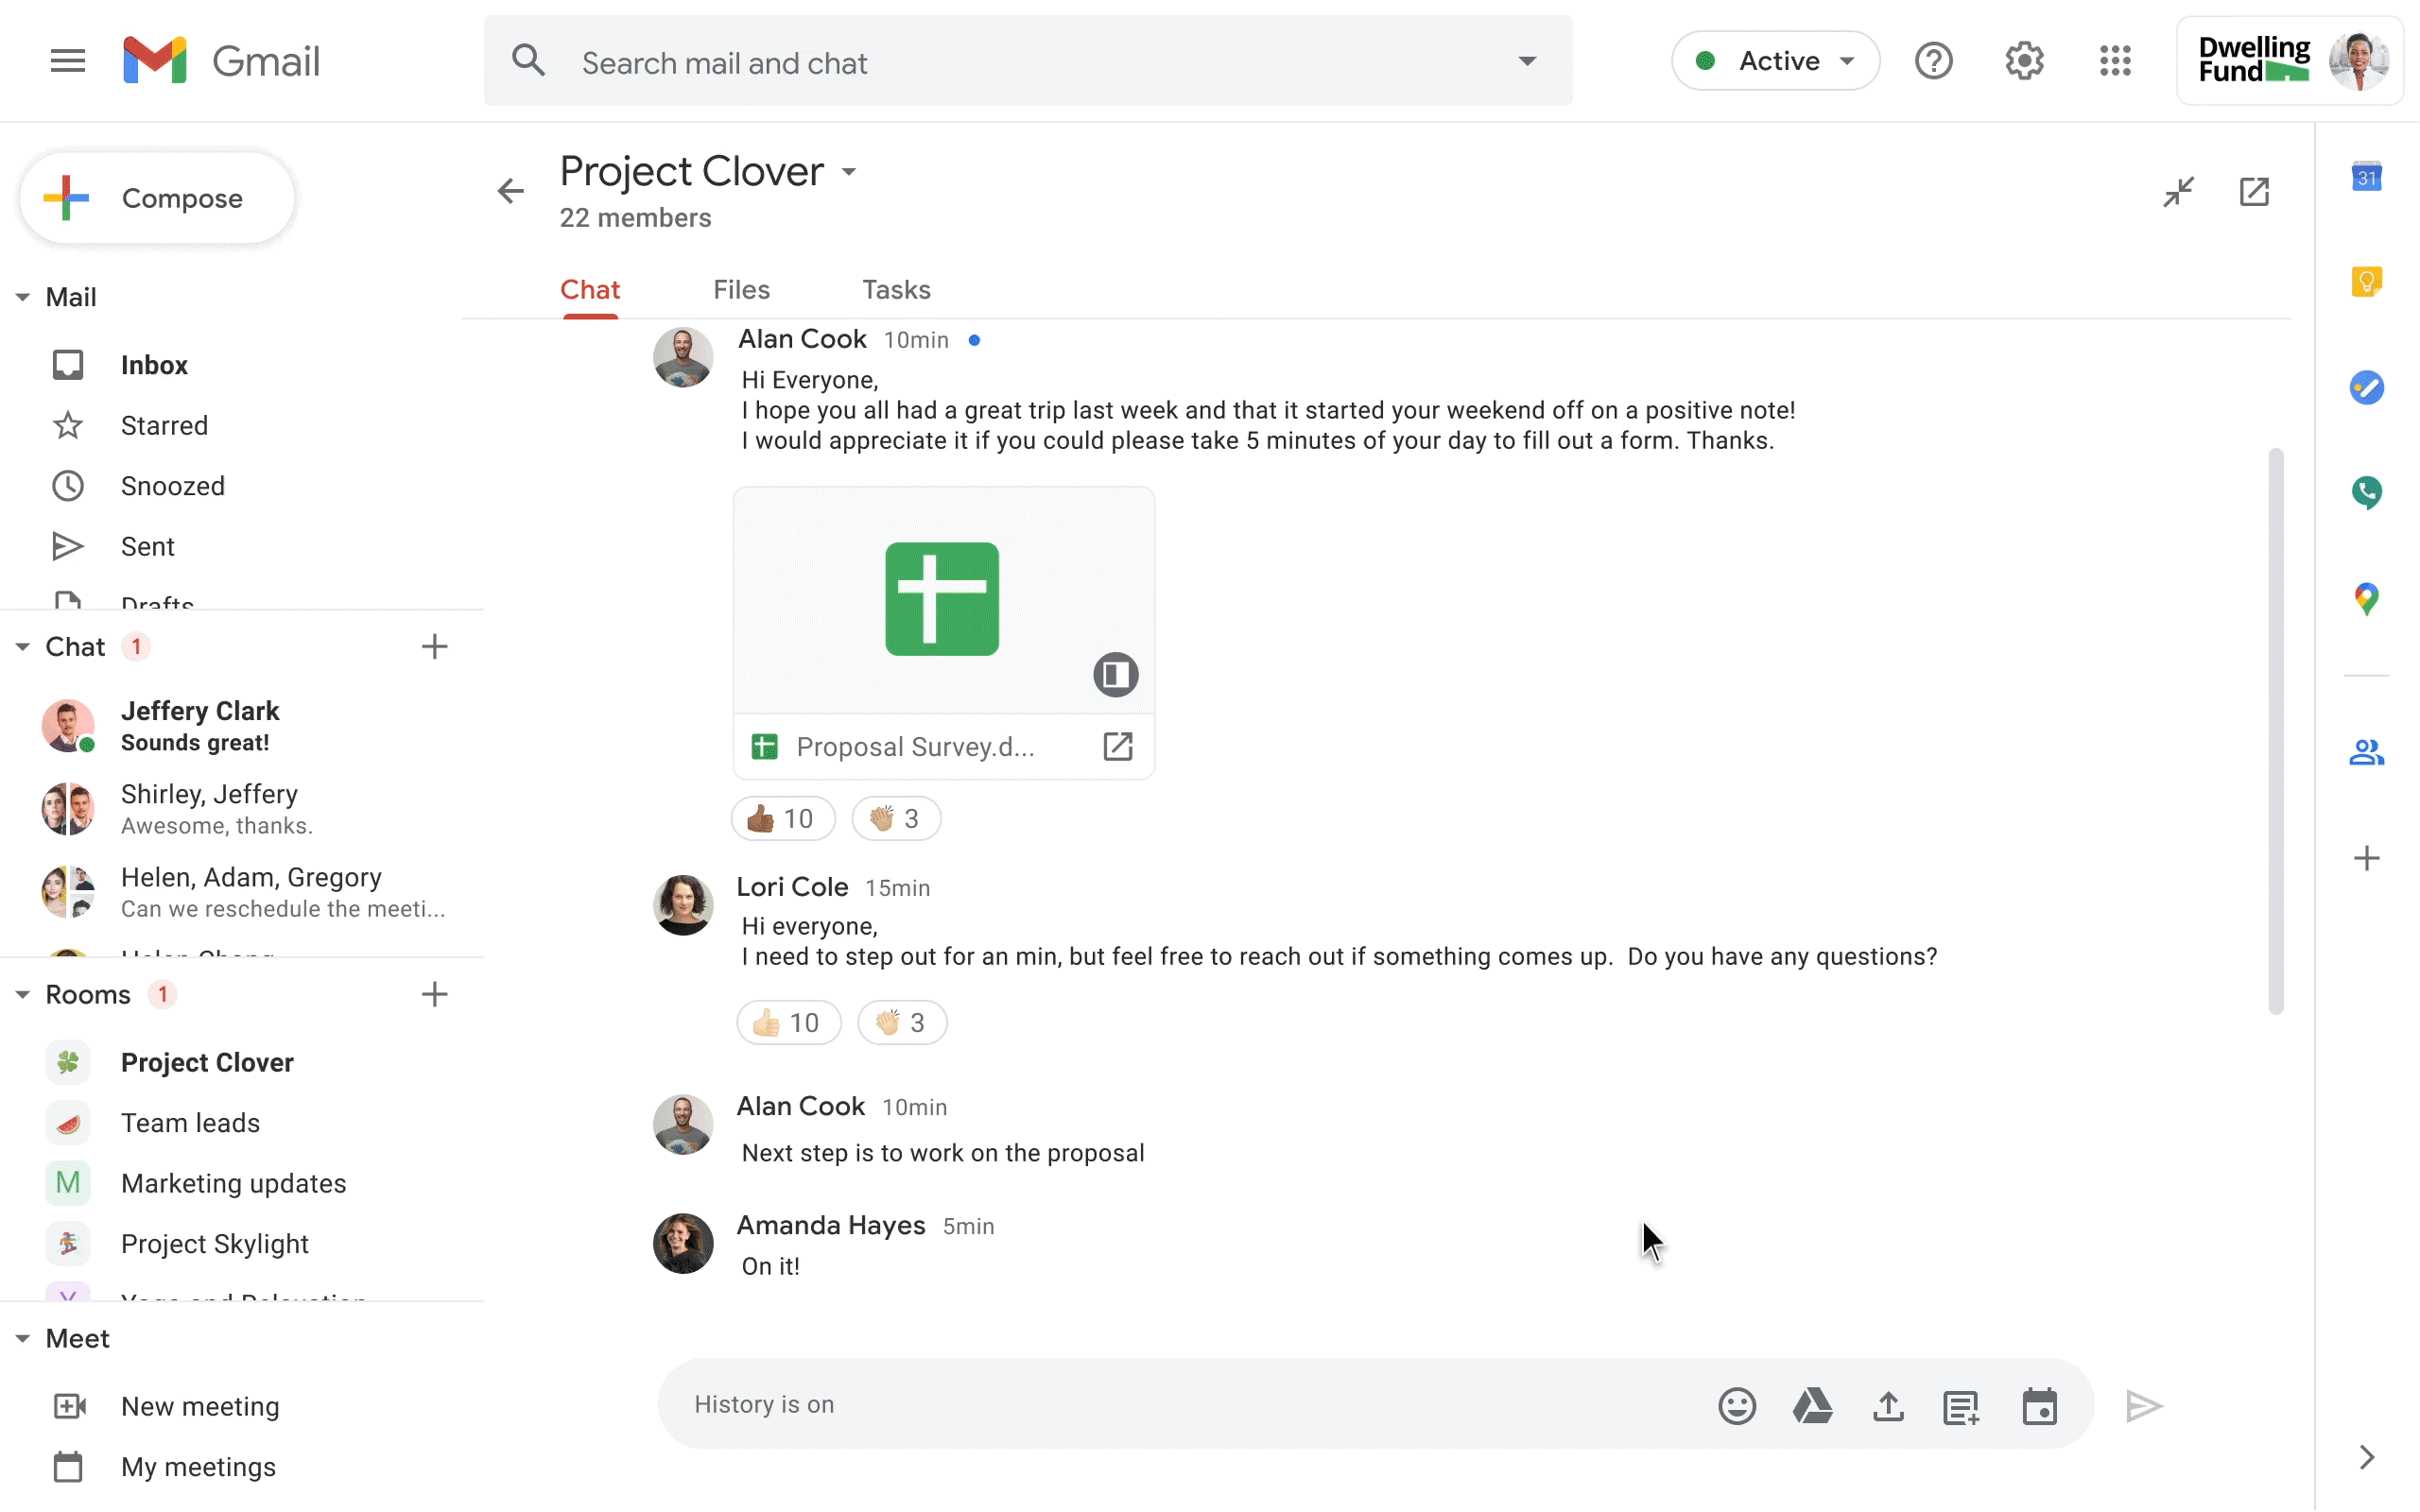Open Project Clover members dropdown menu

(x=849, y=171)
